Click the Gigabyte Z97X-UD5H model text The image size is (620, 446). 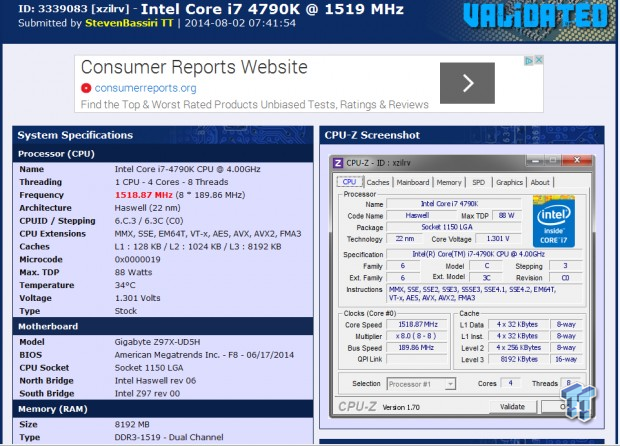pos(157,342)
